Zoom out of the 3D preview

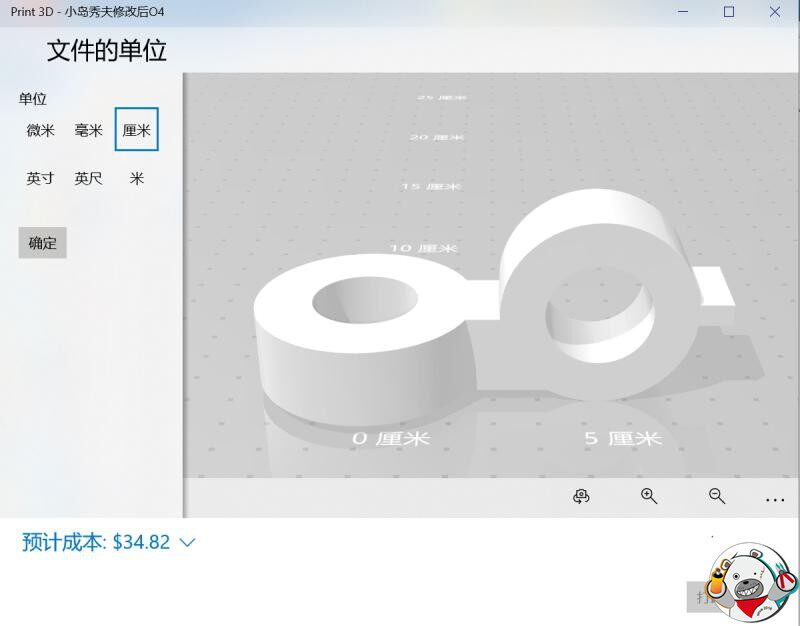click(717, 496)
